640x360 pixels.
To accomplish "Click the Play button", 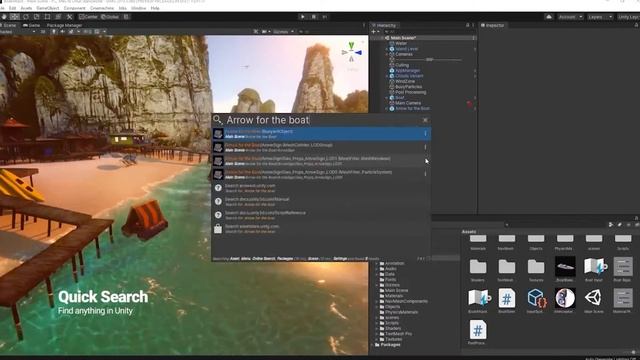I will click(302, 17).
